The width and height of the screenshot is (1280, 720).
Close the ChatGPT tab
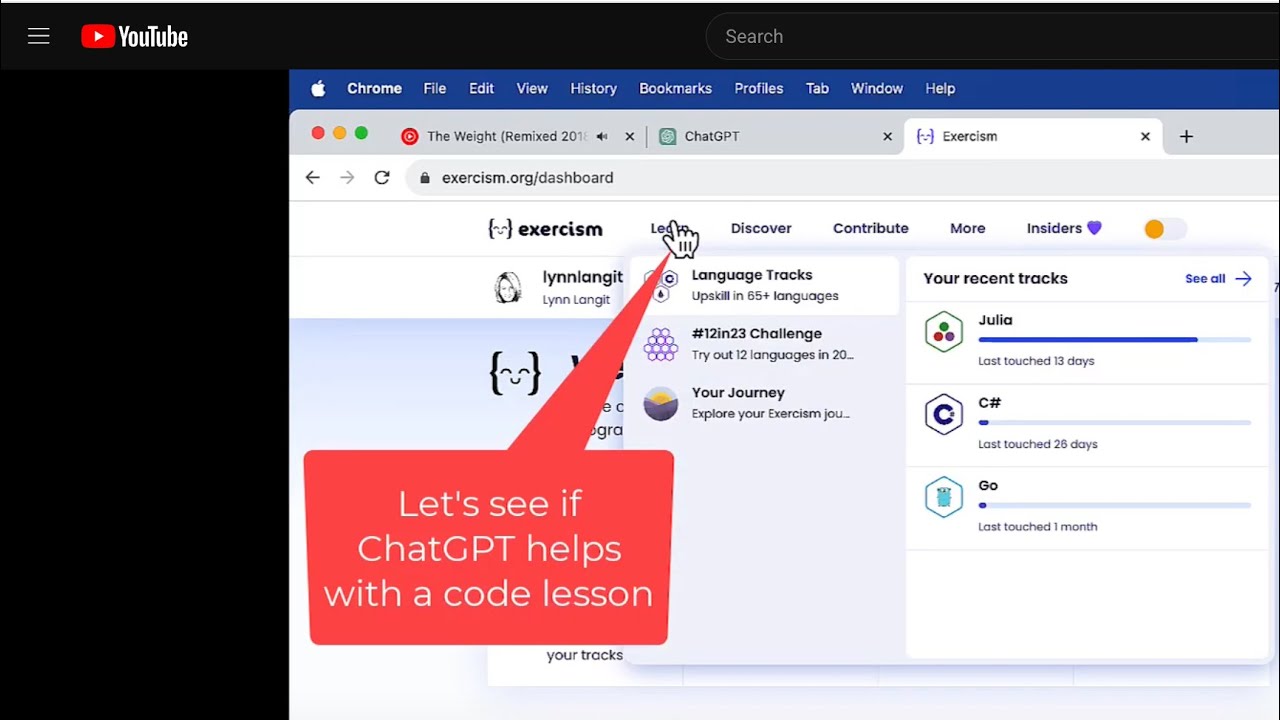(887, 137)
